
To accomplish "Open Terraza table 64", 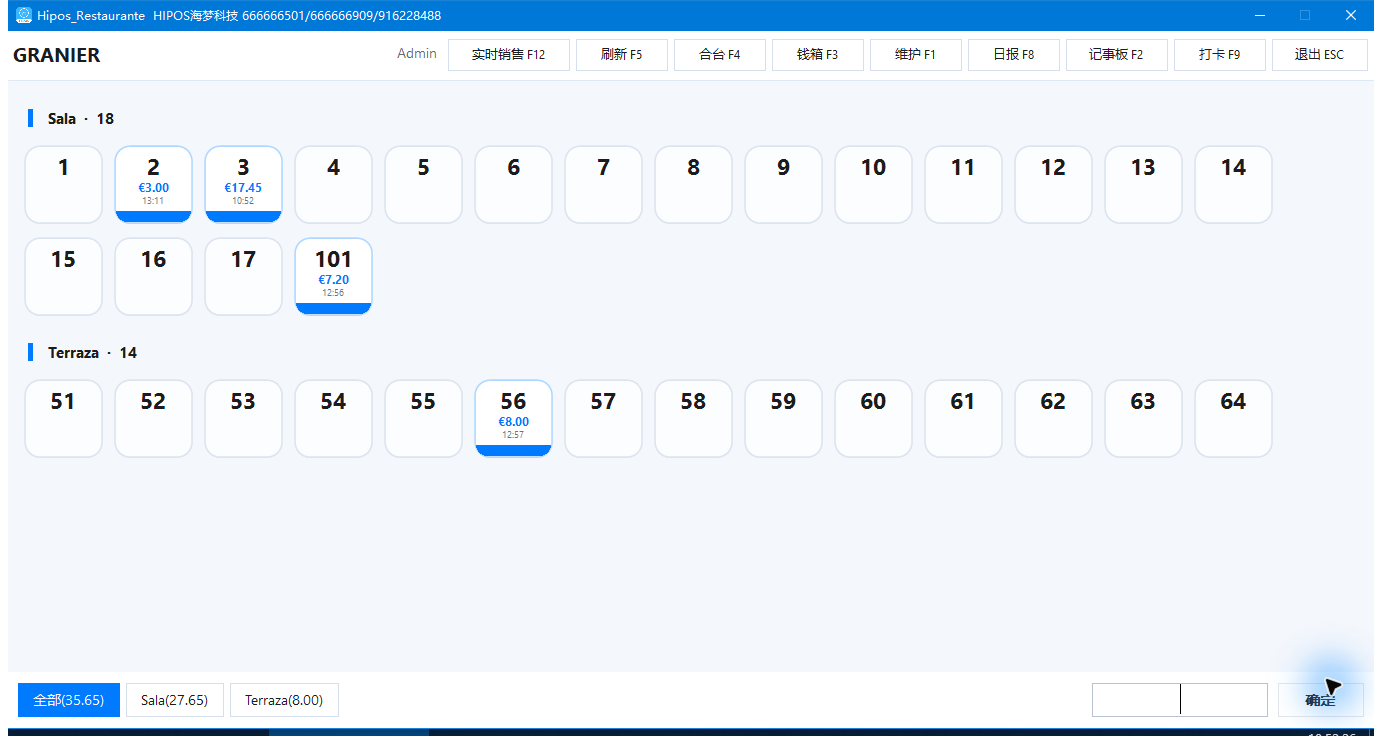I will click(1234, 418).
